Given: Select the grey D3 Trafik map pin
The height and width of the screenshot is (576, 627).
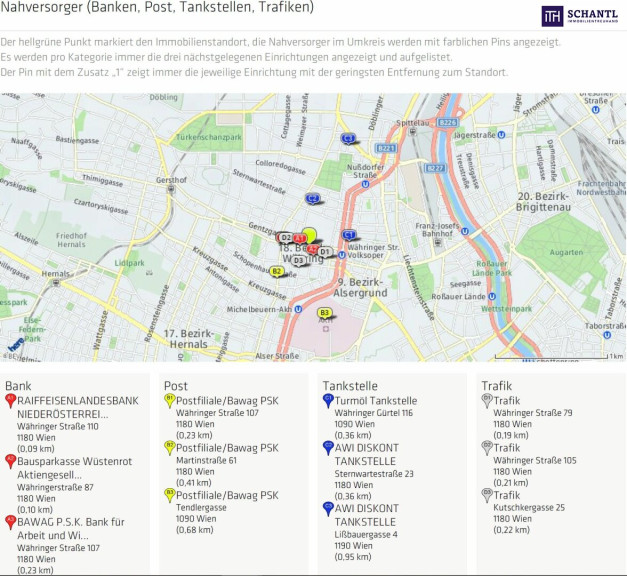Looking at the screenshot, I should point(298,260).
